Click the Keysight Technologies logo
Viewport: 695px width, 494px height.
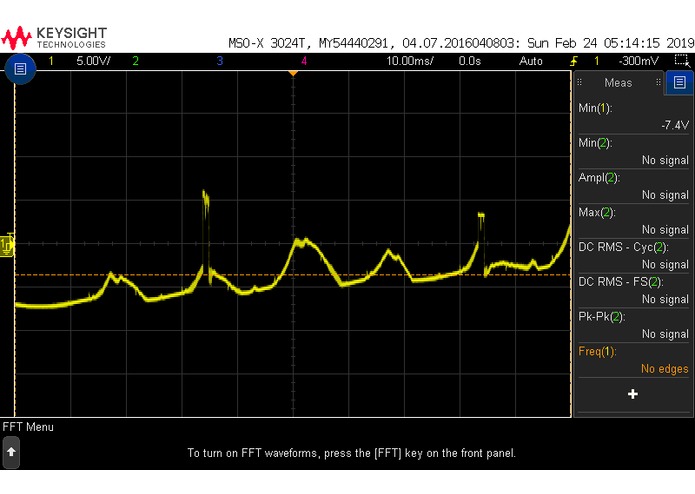click(54, 38)
